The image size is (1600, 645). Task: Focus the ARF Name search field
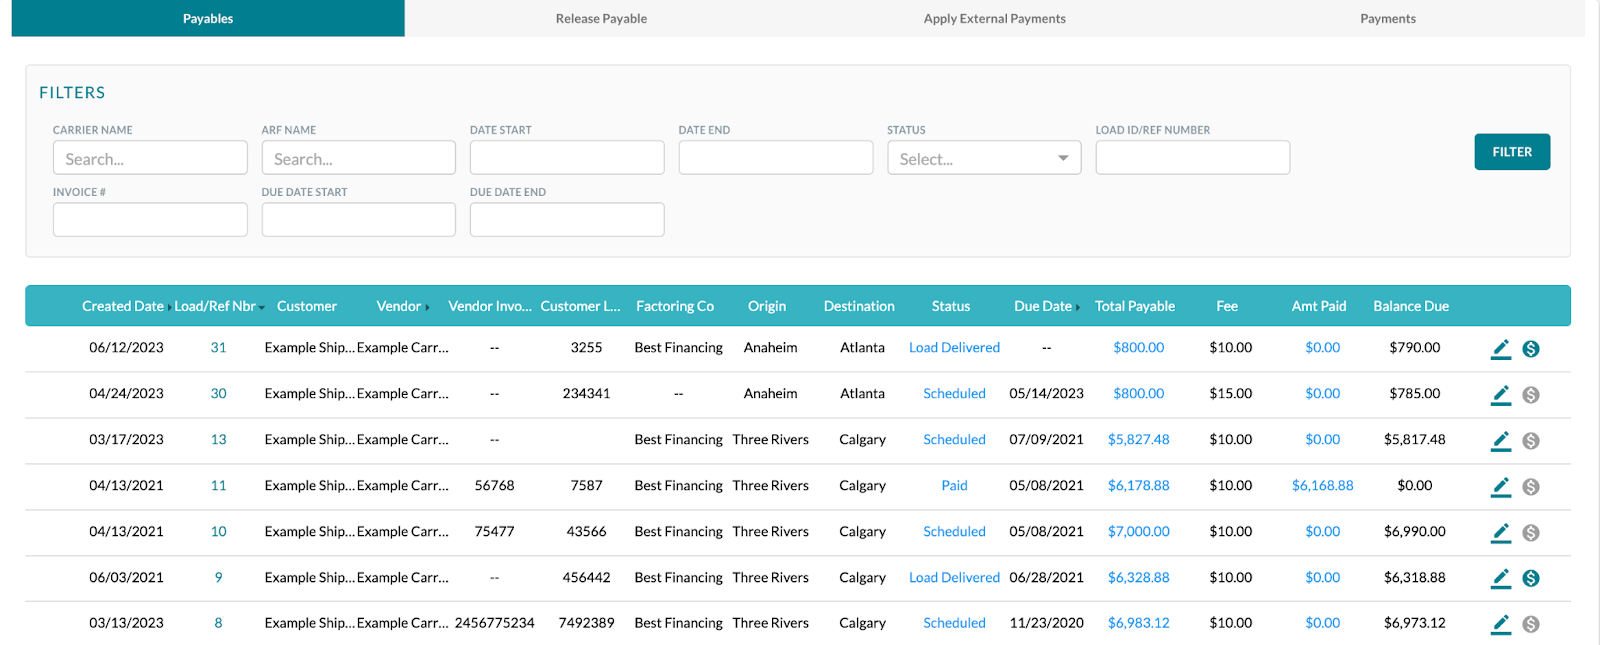358,158
